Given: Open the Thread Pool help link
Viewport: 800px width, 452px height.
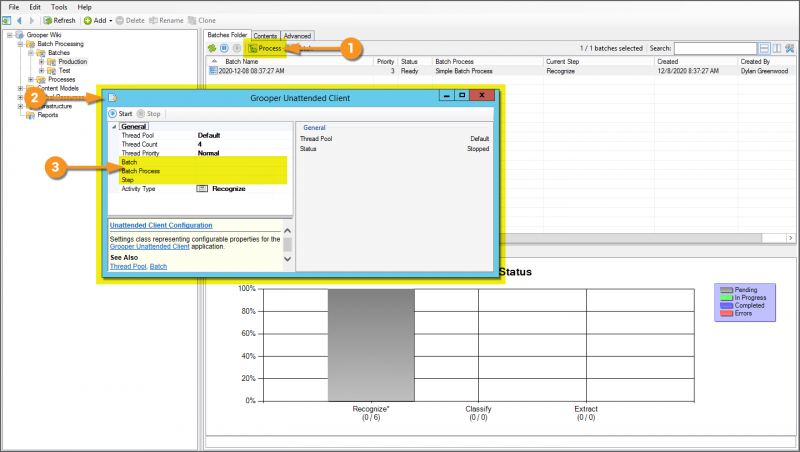Looking at the screenshot, I should pyautogui.click(x=127, y=267).
